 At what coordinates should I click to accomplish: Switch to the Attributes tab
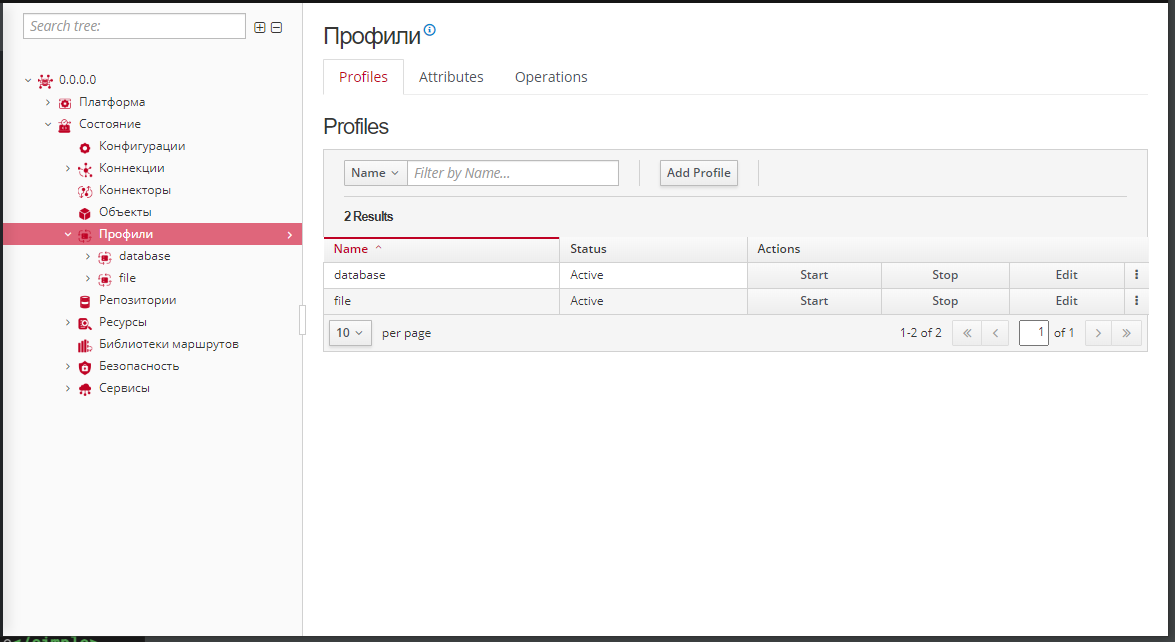(451, 77)
